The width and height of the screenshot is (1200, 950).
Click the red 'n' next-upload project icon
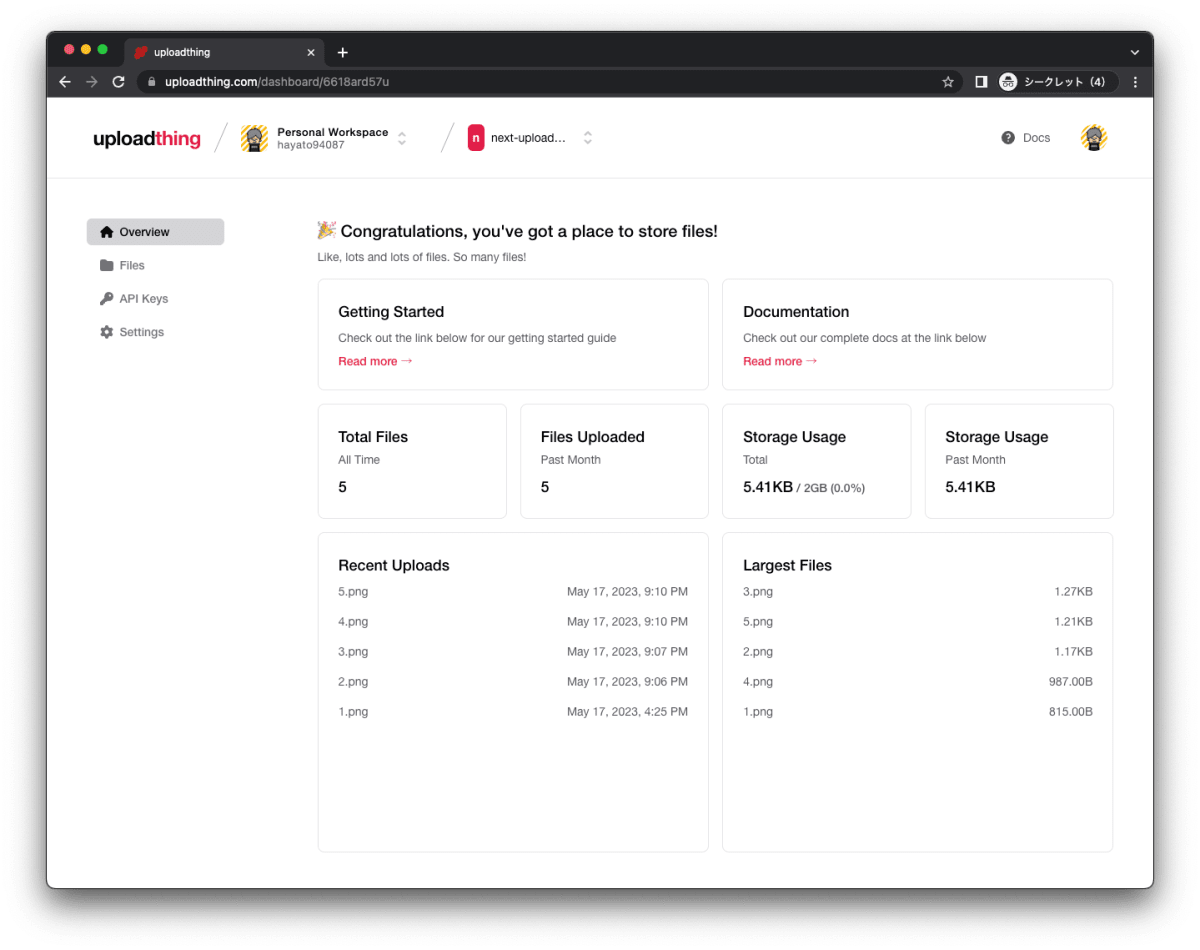point(476,137)
